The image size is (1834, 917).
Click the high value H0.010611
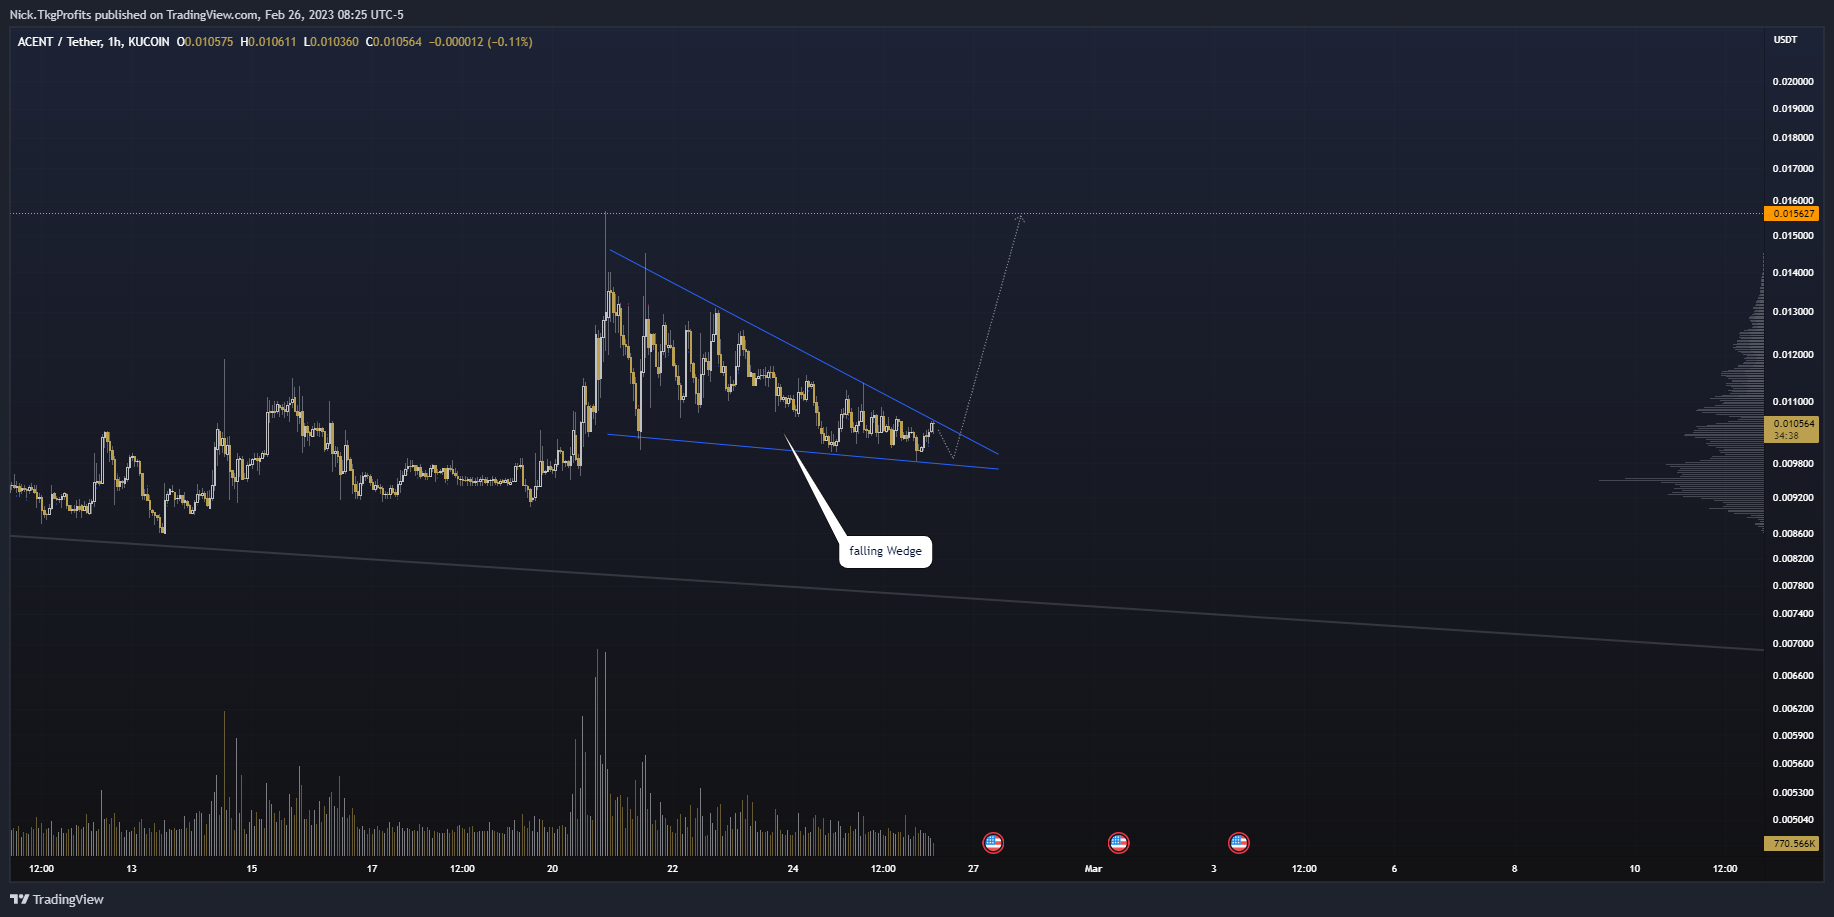tap(268, 42)
